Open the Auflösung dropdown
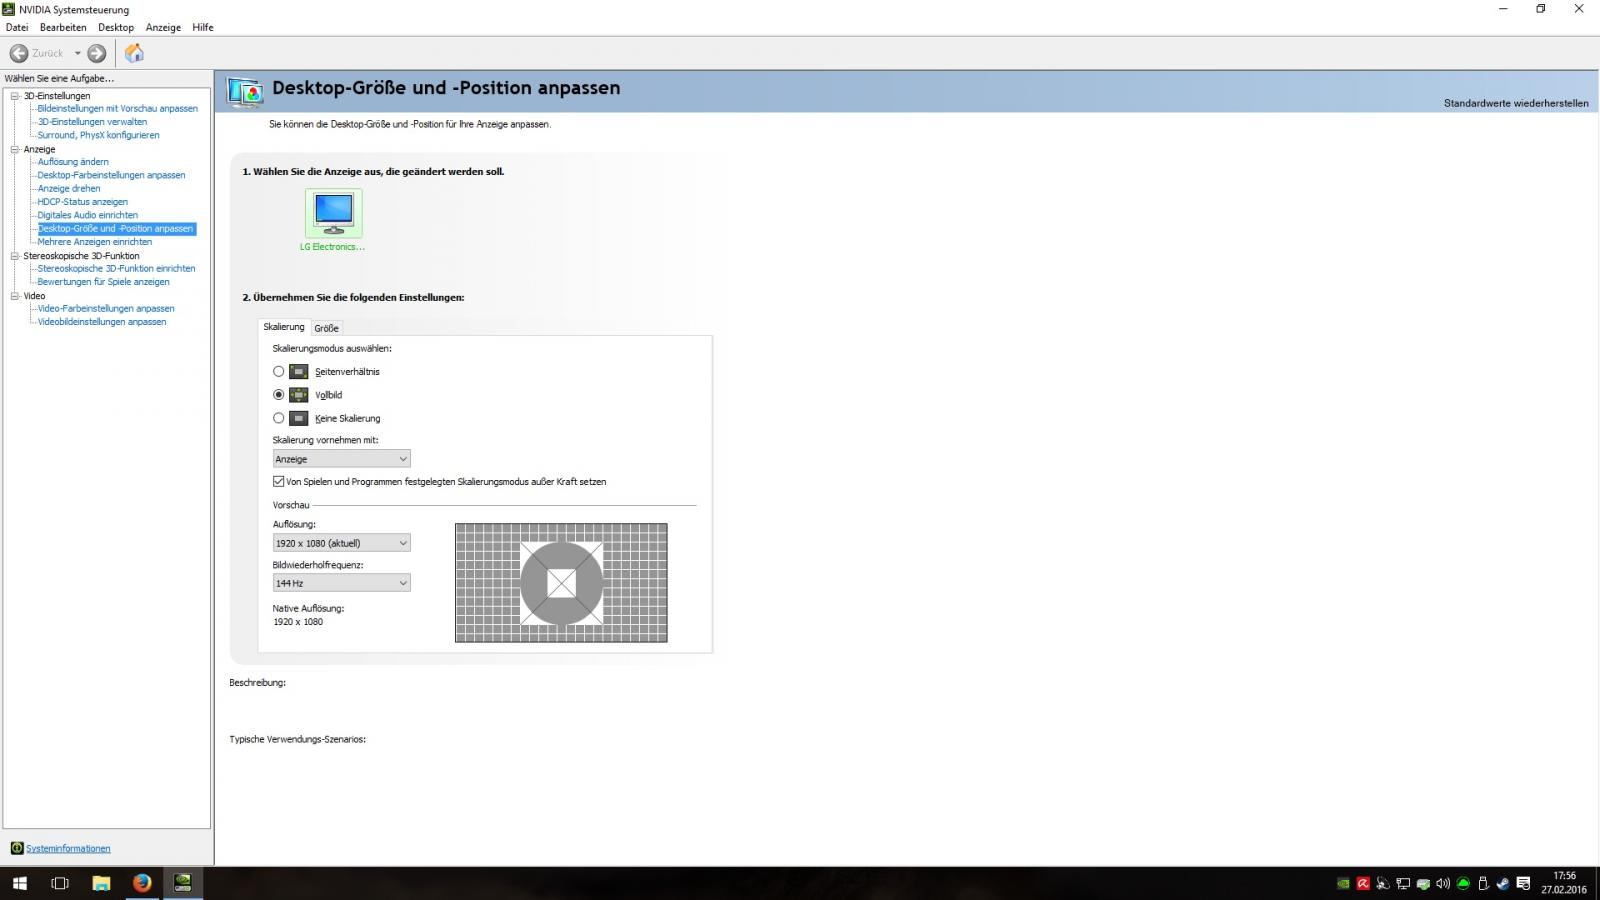Screen dimensions: 1600x900 tap(341, 543)
